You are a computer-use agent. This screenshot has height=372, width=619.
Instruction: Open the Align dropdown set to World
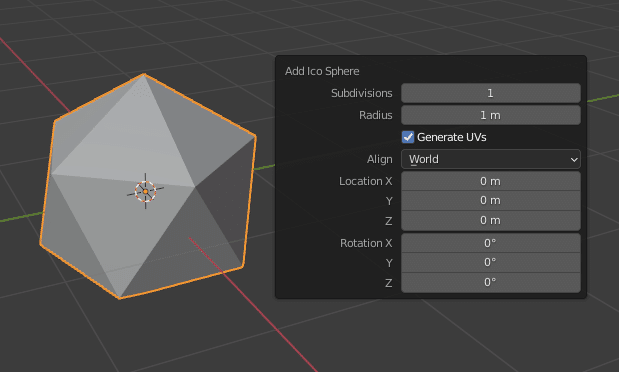click(491, 159)
